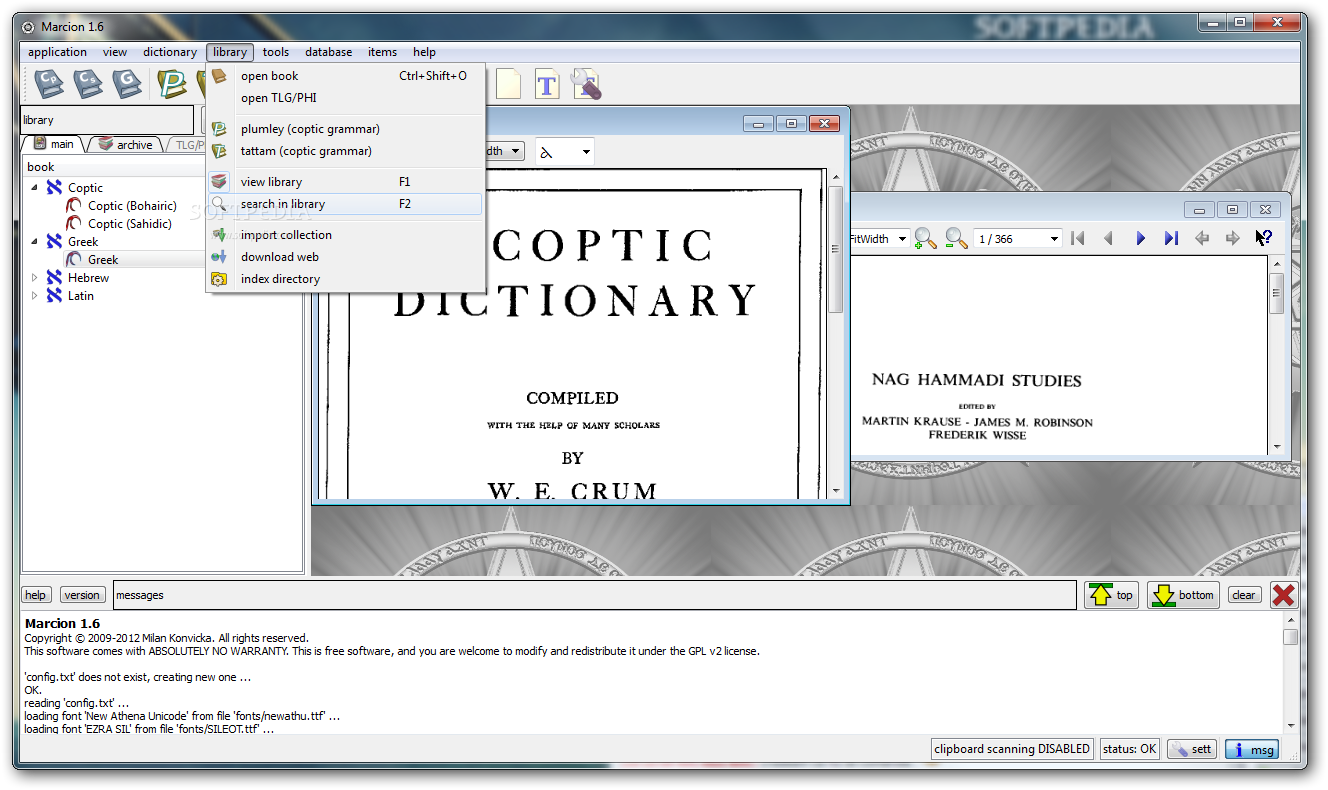Click the blank page toolbar icon
Image resolution: width=1328 pixels, height=790 pixels.
[x=508, y=84]
